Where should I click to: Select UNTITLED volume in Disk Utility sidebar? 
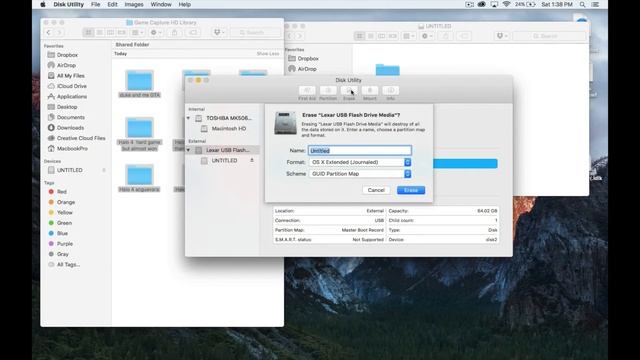(223, 161)
